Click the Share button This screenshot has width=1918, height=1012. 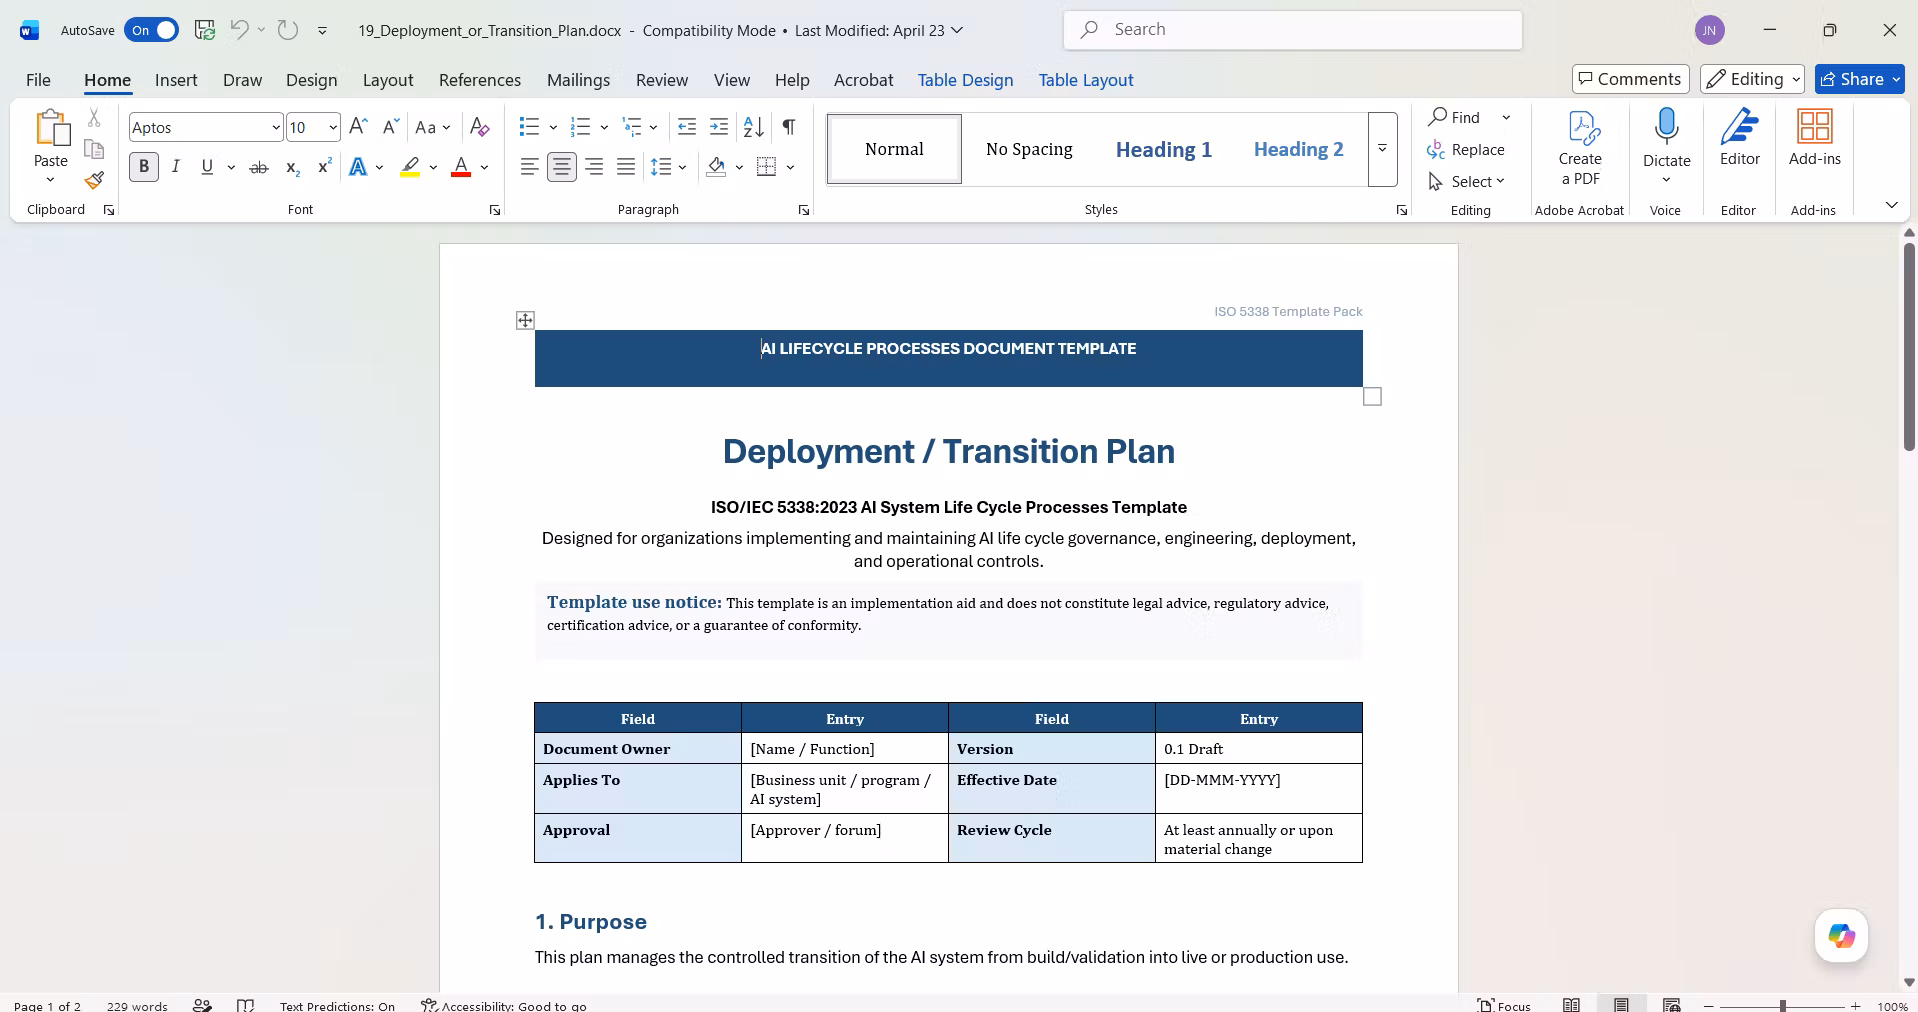(1860, 79)
